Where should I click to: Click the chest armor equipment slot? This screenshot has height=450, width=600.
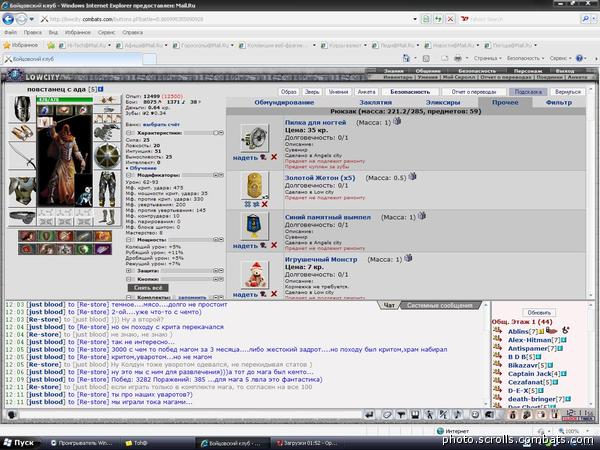pyautogui.click(x=22, y=190)
